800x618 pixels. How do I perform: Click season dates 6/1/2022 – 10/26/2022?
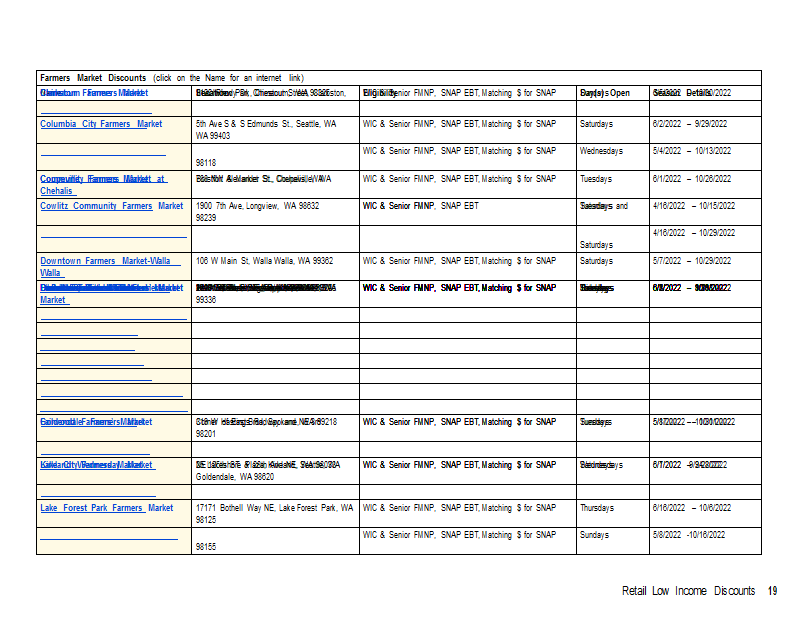pyautogui.click(x=692, y=179)
